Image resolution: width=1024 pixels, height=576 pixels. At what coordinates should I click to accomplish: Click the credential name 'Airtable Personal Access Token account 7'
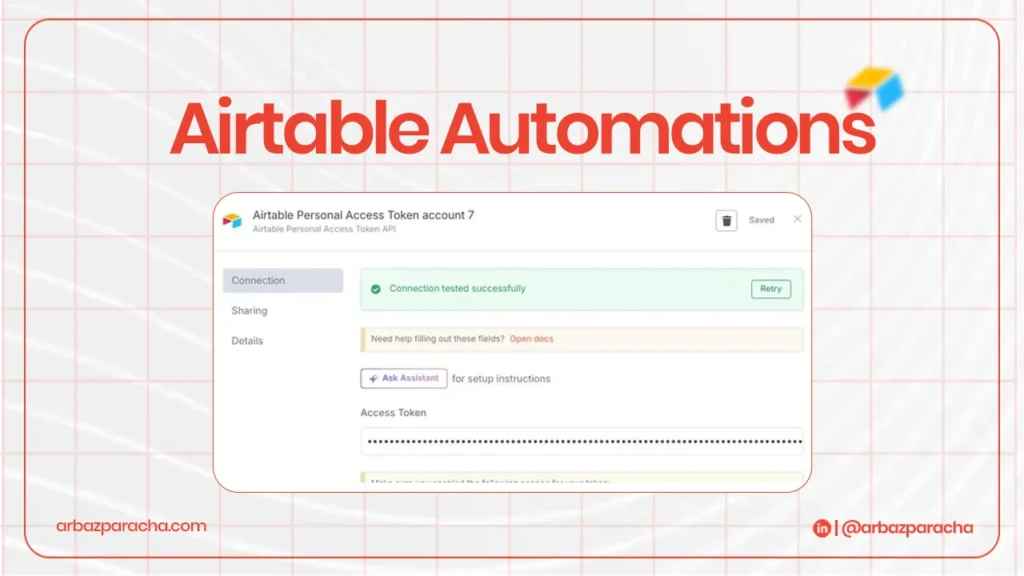(x=363, y=215)
